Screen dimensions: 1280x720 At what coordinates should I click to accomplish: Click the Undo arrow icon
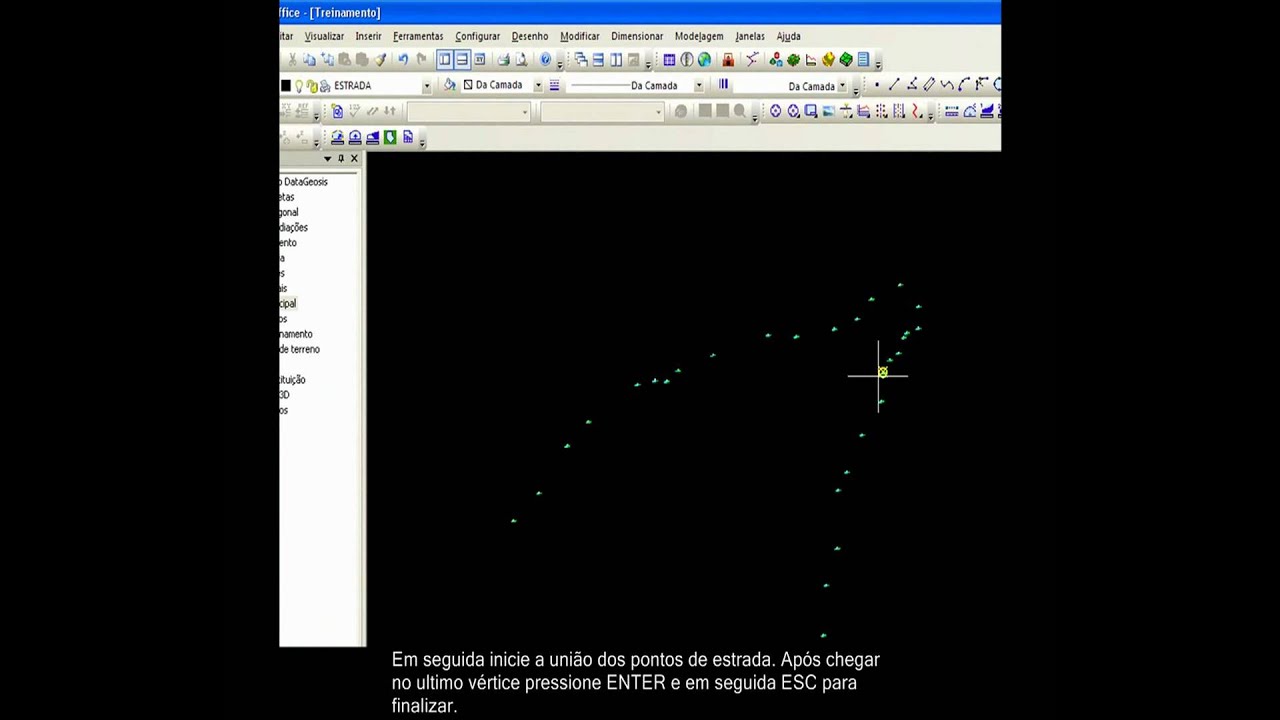point(403,59)
